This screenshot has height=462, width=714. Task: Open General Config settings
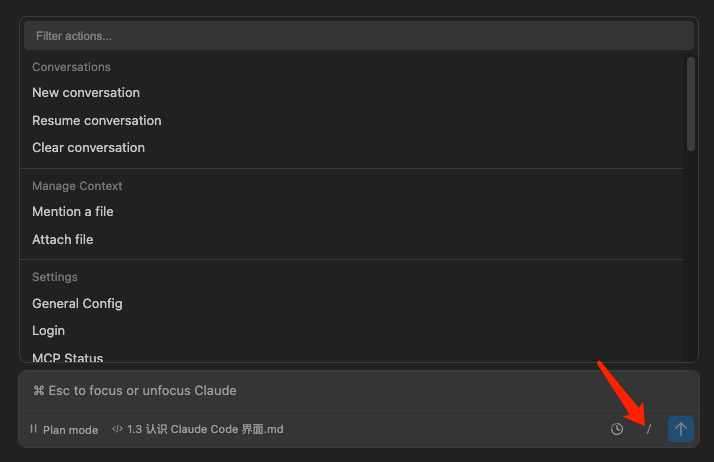click(x=77, y=304)
